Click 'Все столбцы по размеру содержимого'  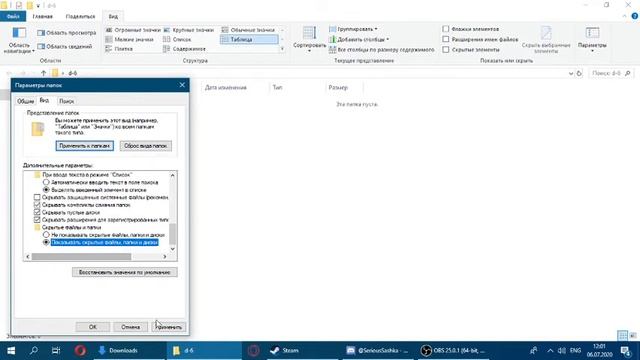(x=382, y=49)
